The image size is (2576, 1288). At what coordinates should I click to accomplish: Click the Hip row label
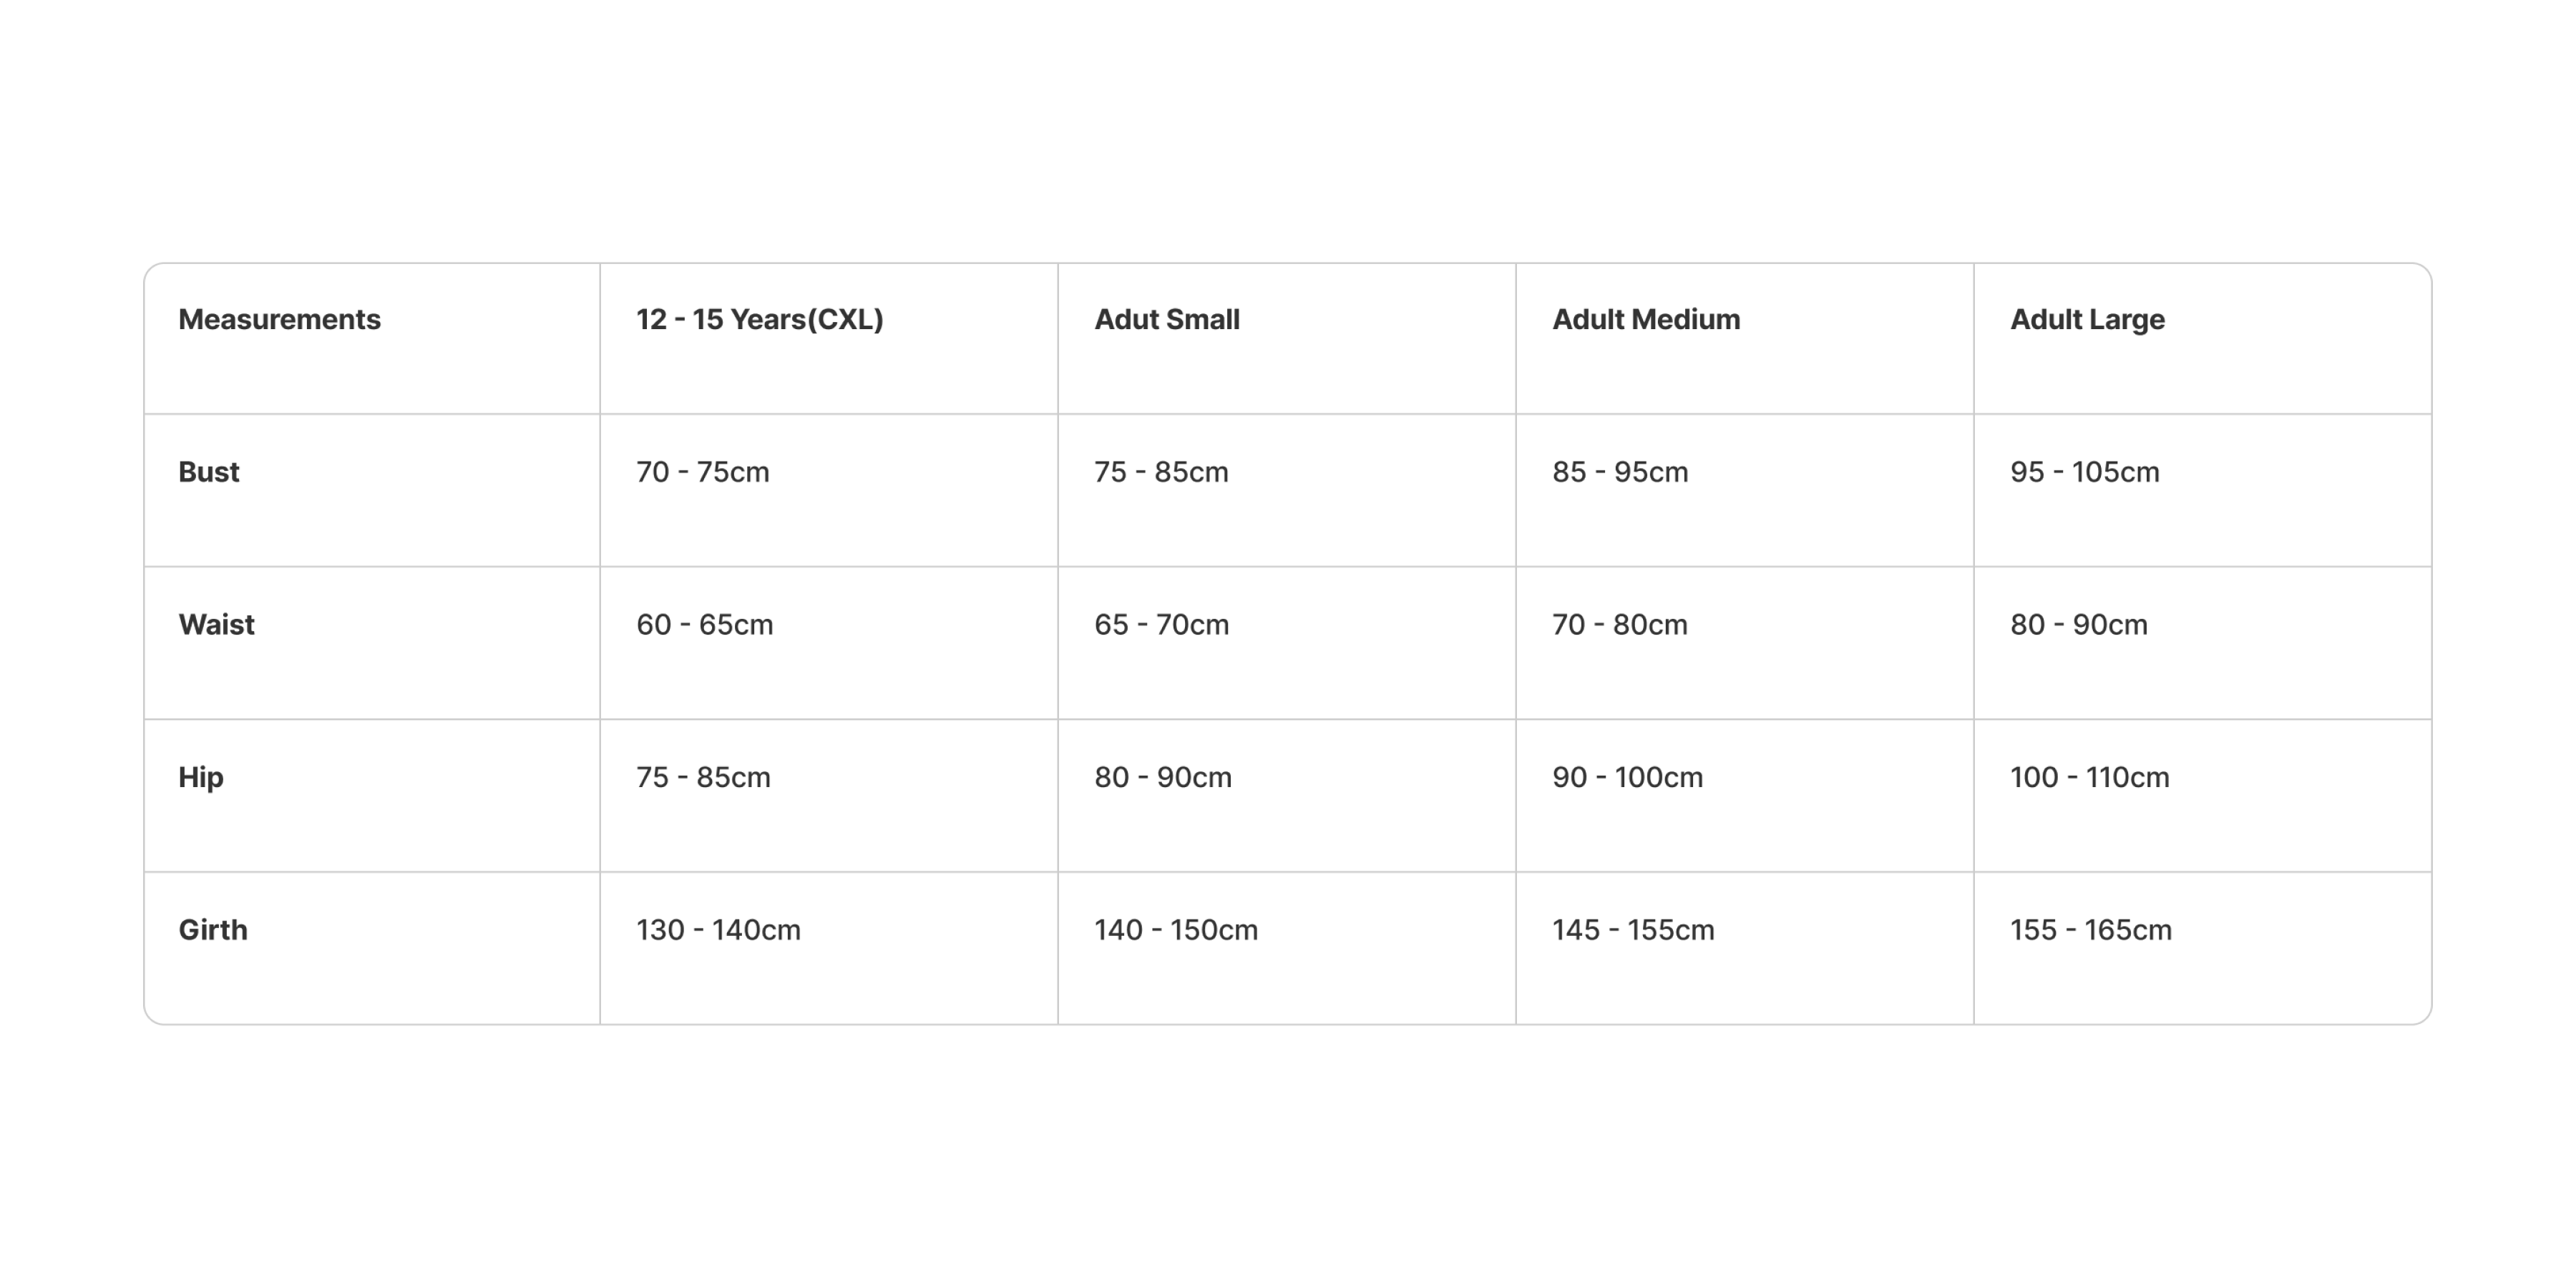200,778
